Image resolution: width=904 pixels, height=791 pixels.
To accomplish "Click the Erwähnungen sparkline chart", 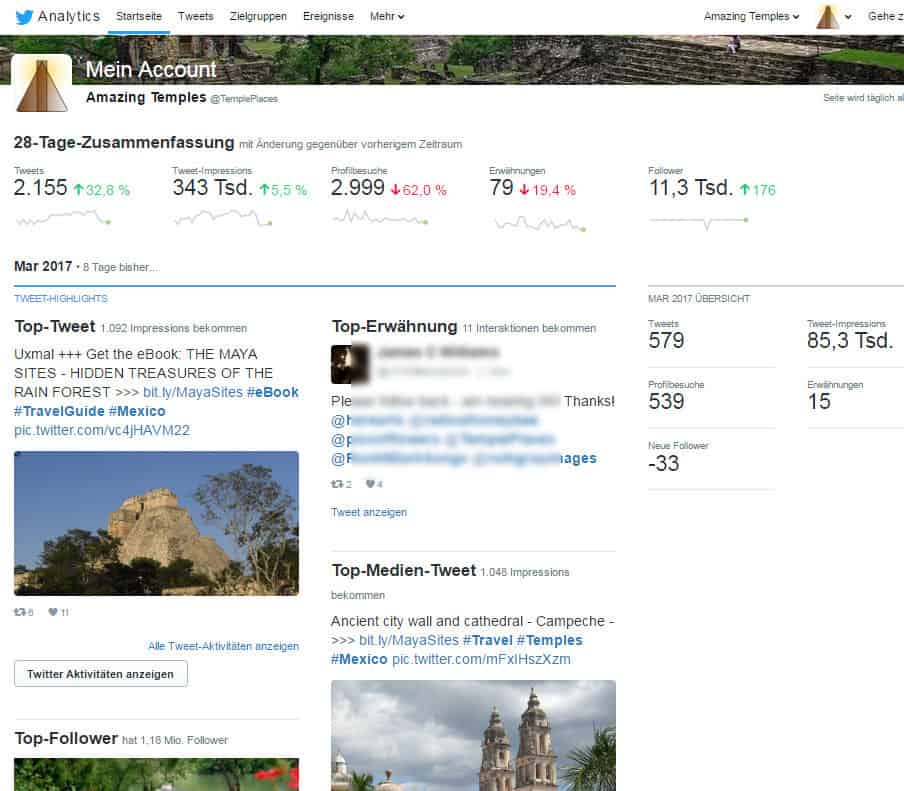I will (x=540, y=223).
